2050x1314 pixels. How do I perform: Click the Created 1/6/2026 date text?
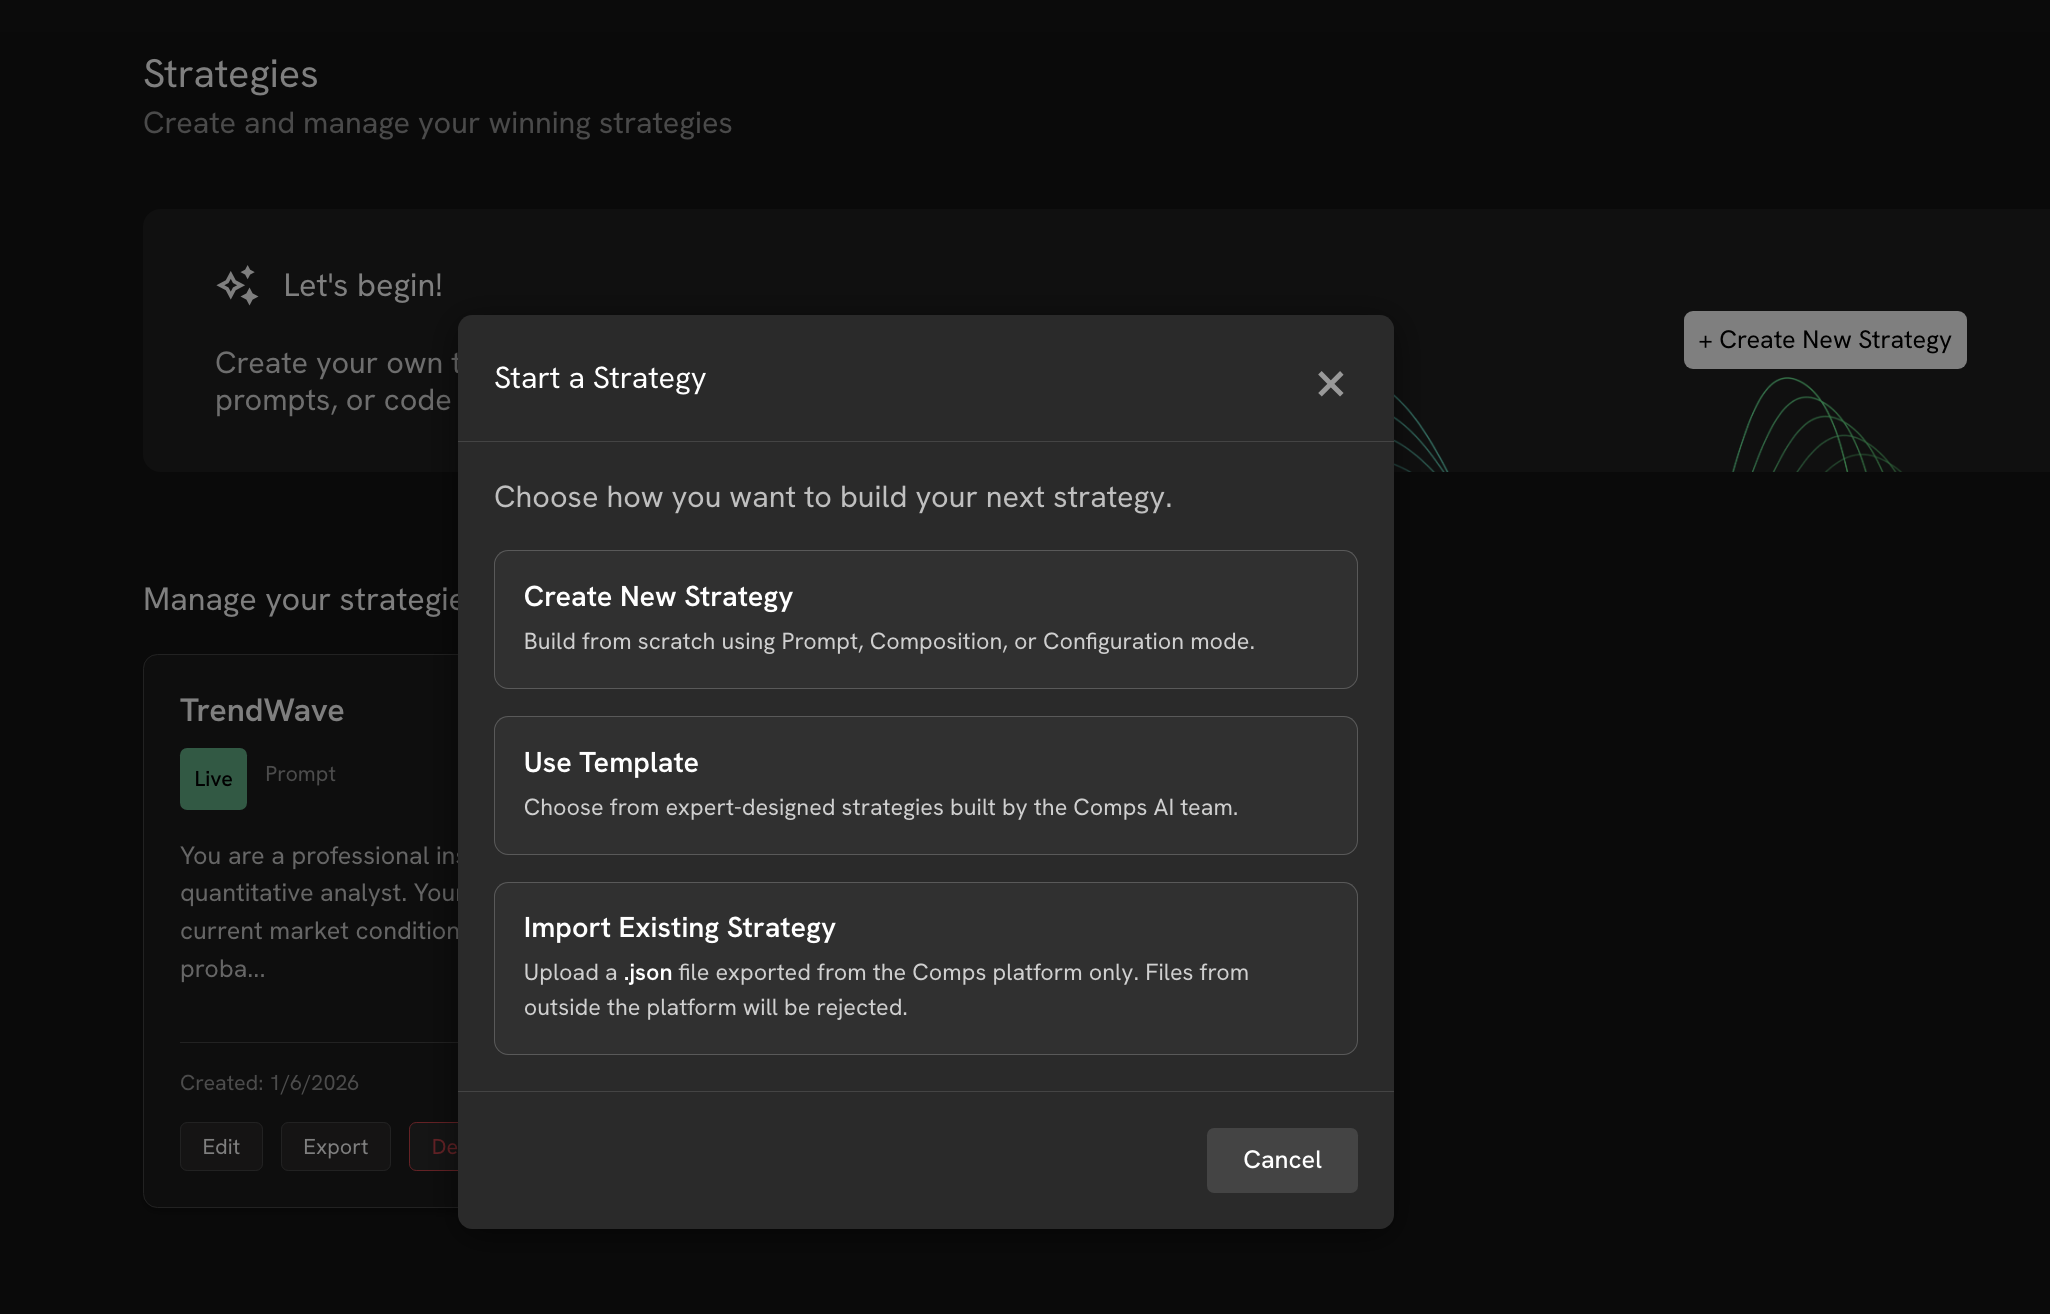[269, 1083]
